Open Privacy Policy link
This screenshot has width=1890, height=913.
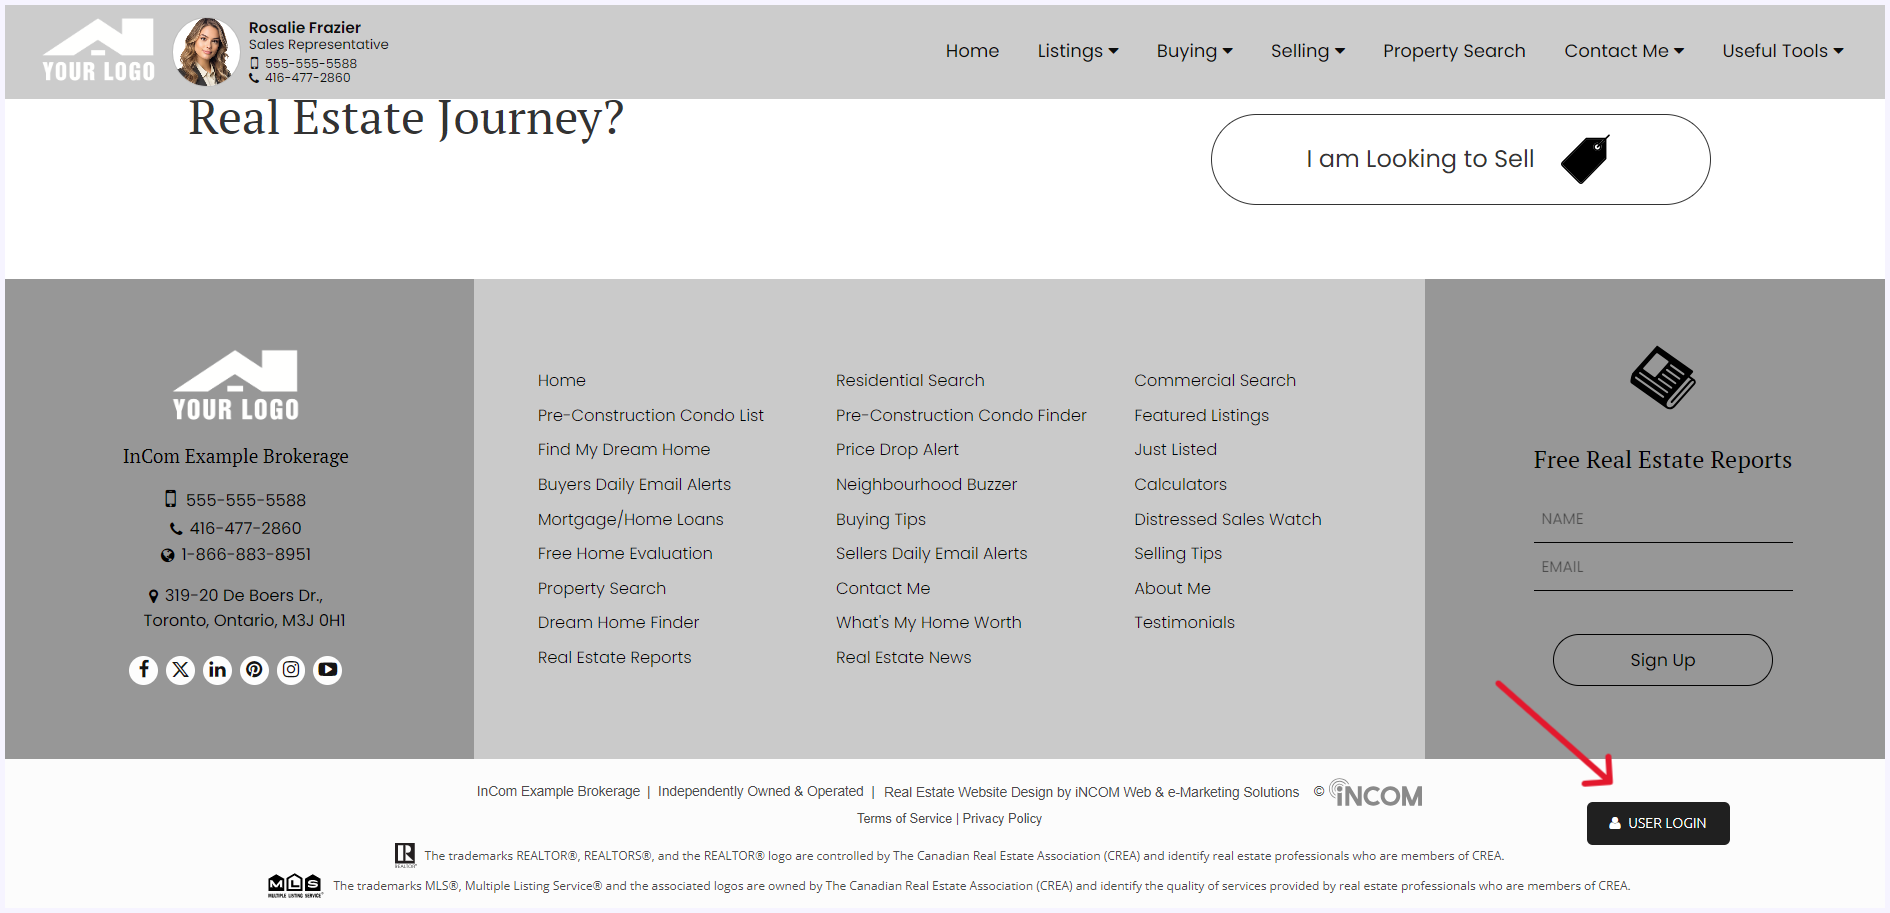(x=1002, y=818)
